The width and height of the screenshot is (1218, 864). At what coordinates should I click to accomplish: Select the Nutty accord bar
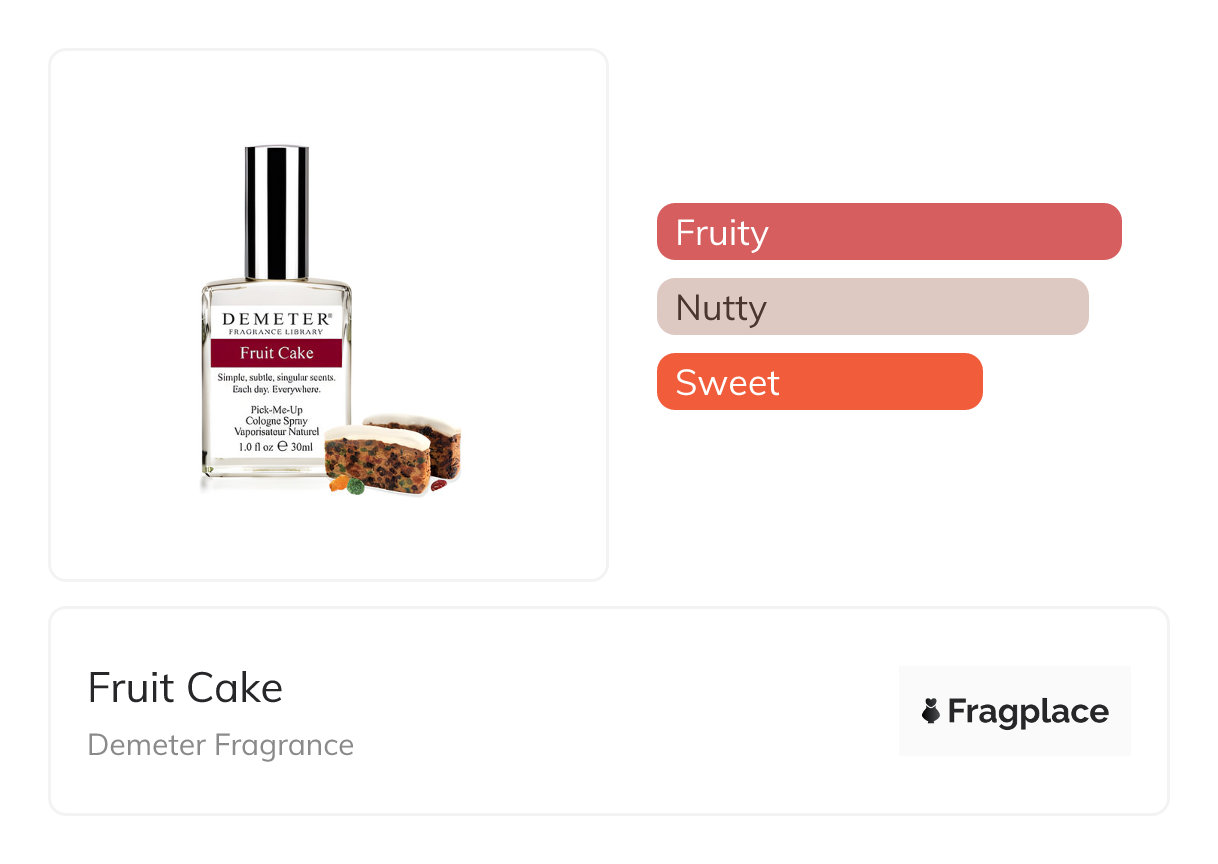(872, 307)
